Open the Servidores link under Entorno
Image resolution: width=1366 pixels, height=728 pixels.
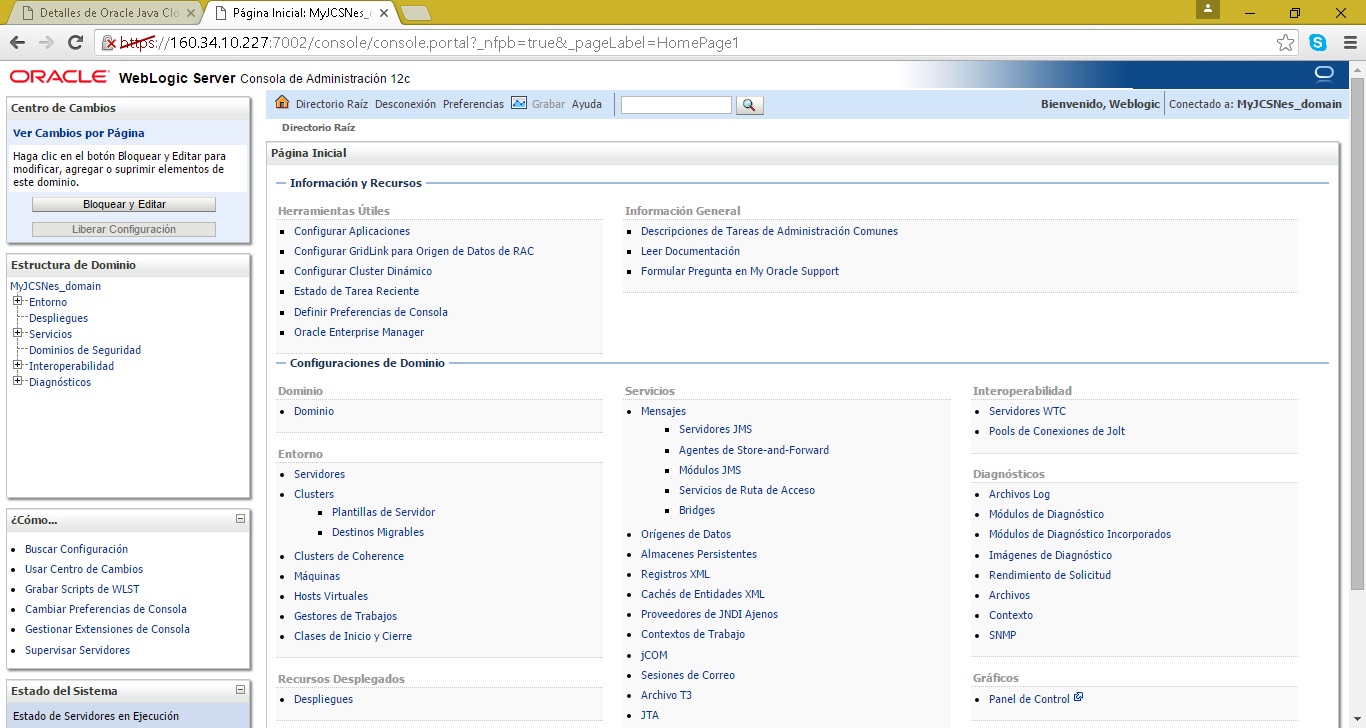coord(319,474)
